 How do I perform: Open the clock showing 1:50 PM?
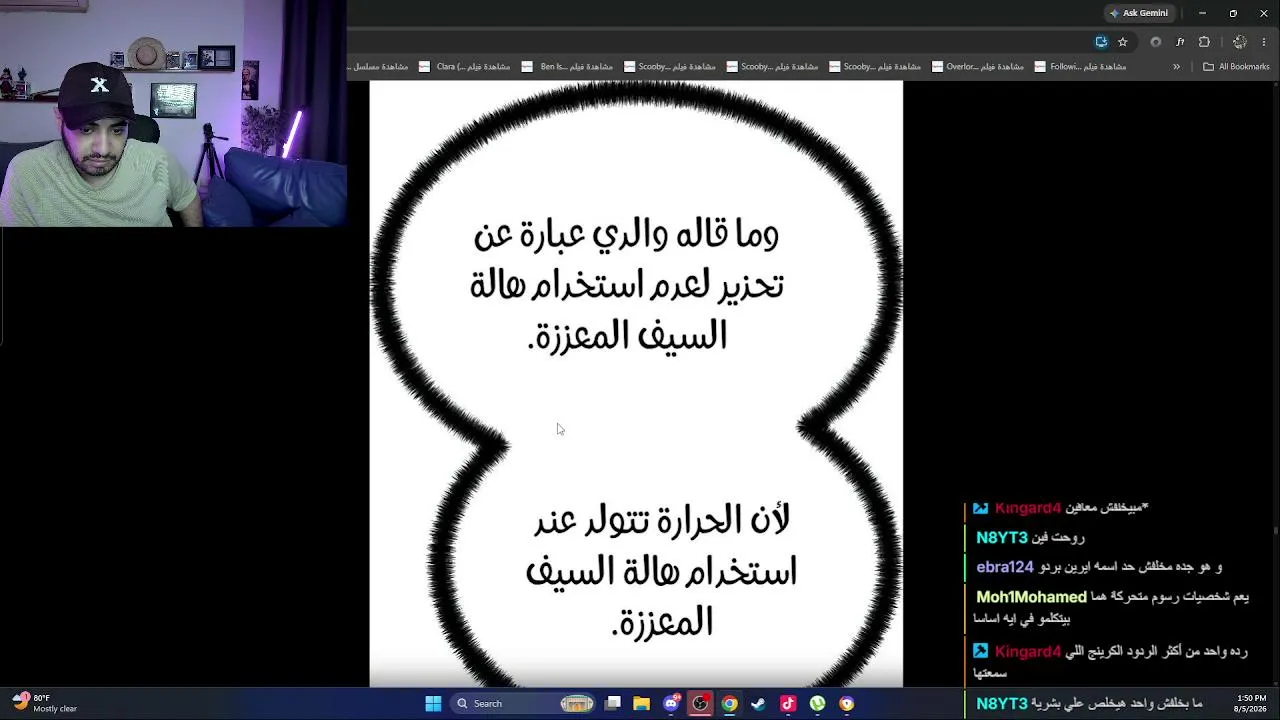pos(1251,703)
